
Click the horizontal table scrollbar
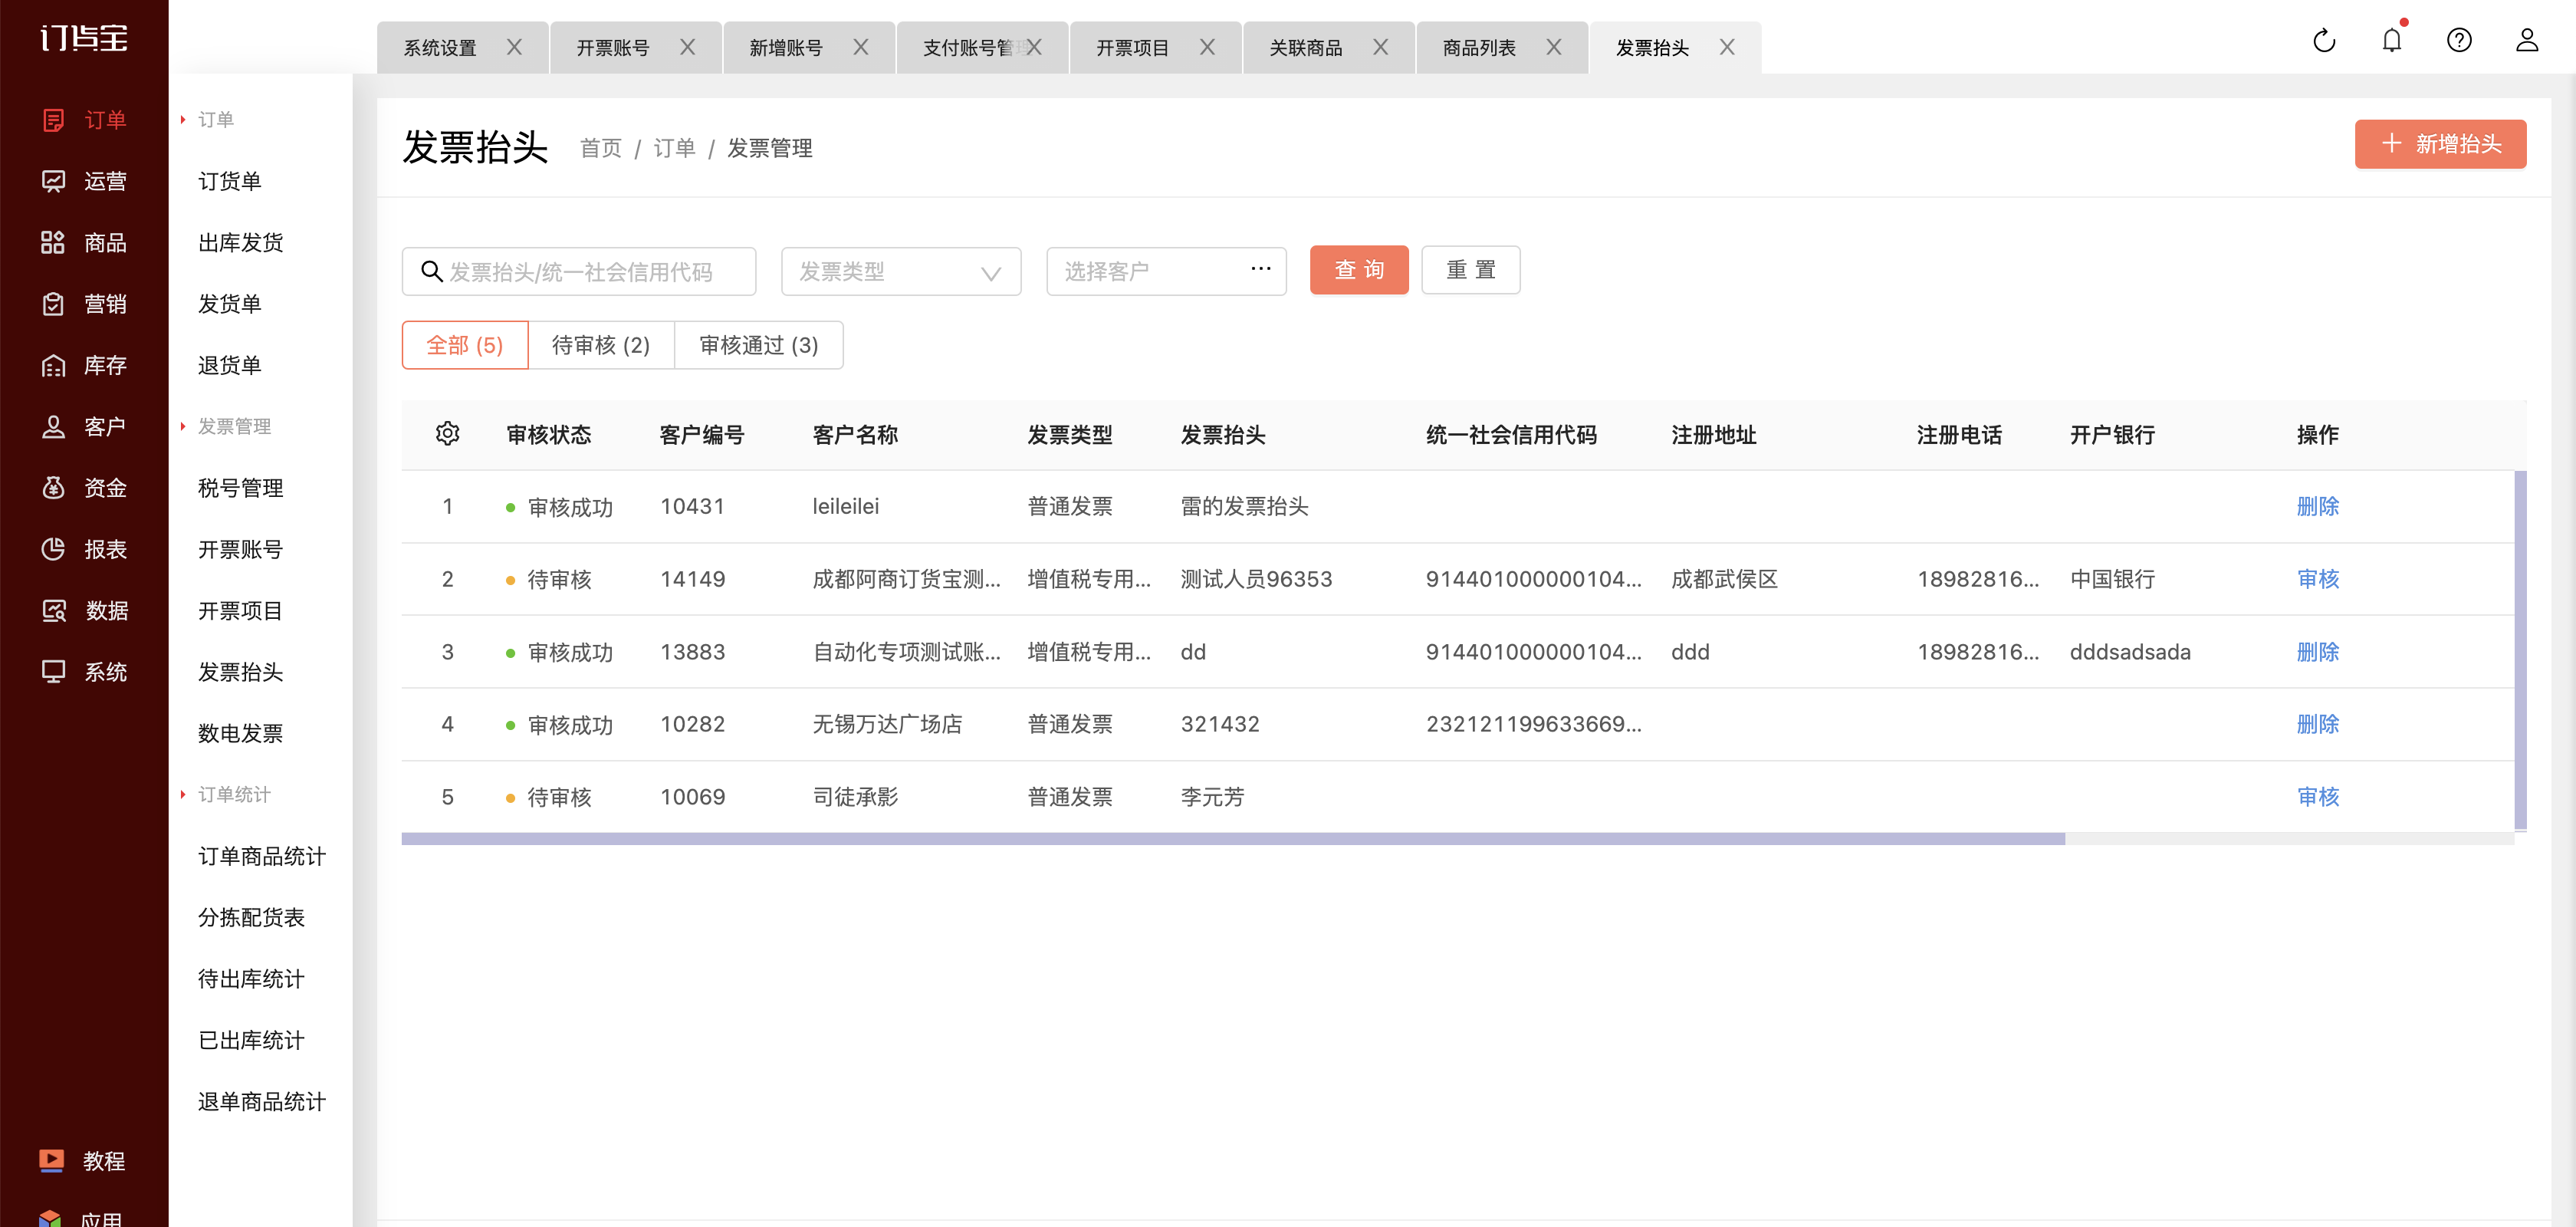pos(1232,839)
